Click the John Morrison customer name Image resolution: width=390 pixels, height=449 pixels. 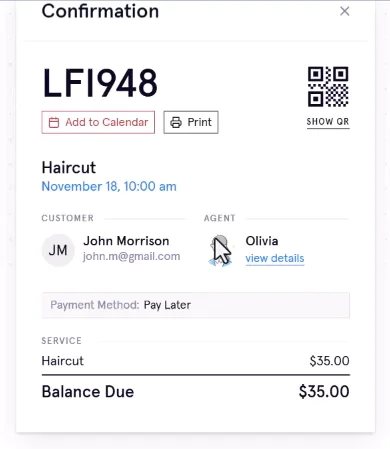(x=126, y=241)
